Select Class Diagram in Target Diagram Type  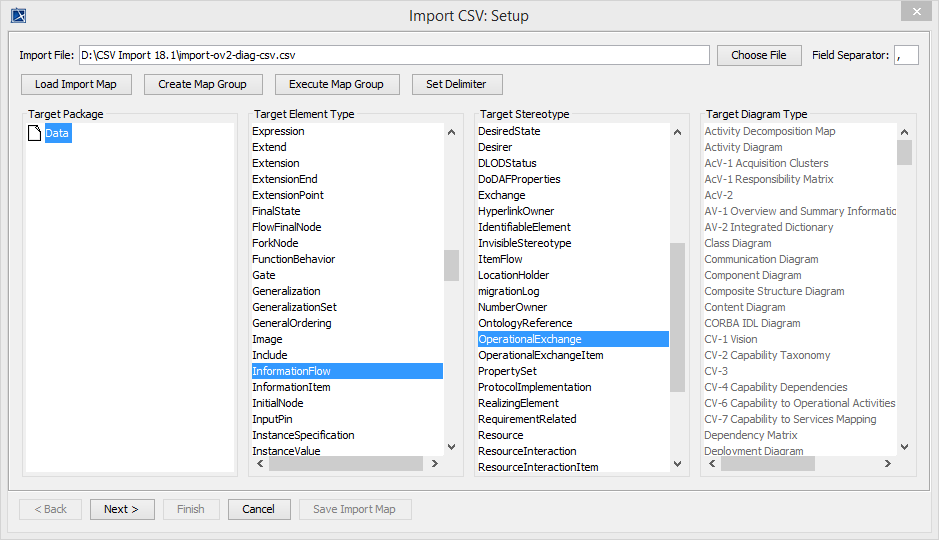(737, 243)
